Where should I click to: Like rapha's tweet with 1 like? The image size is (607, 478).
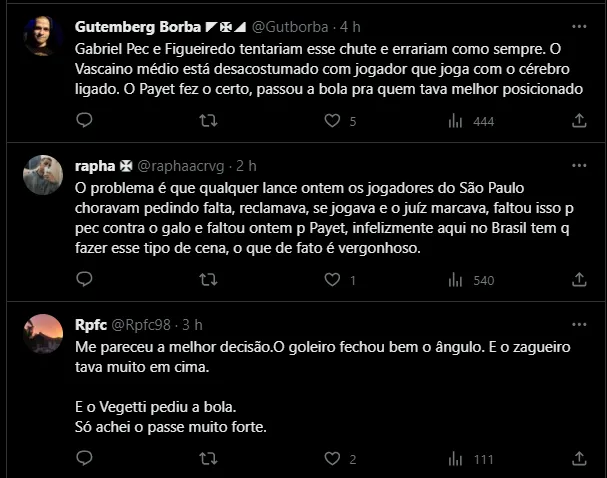coord(332,280)
